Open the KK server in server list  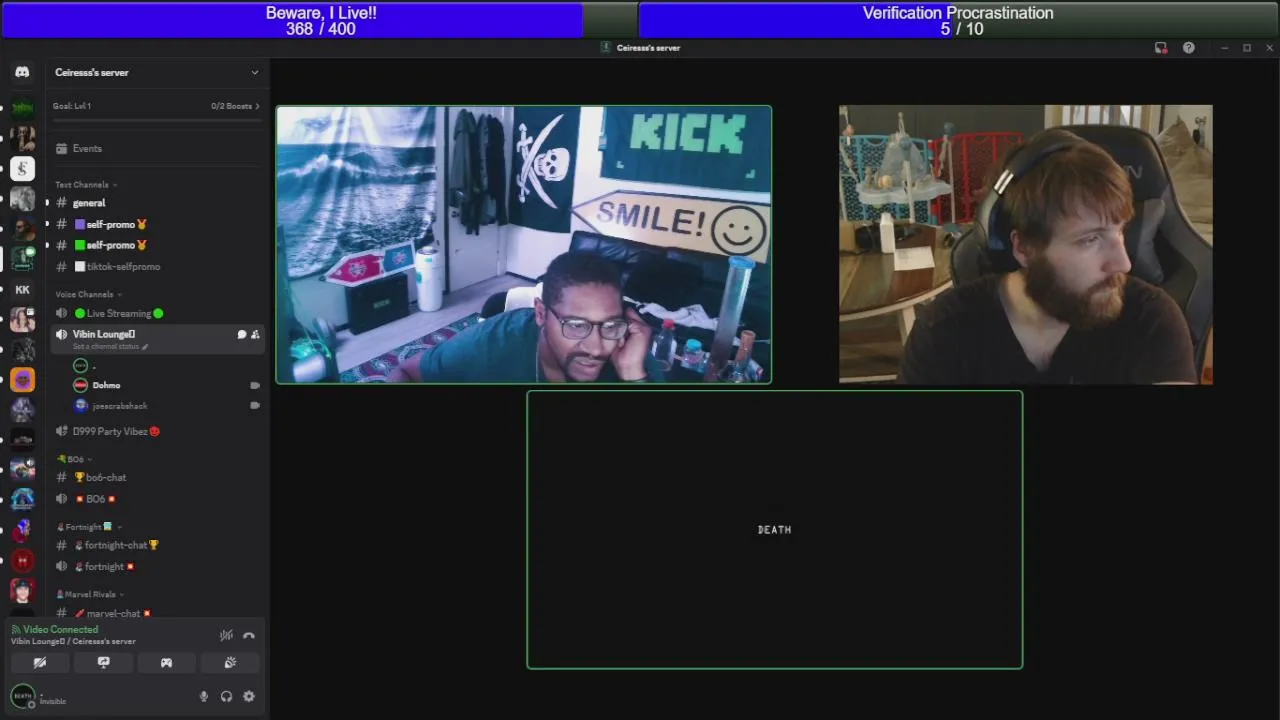tap(22, 289)
